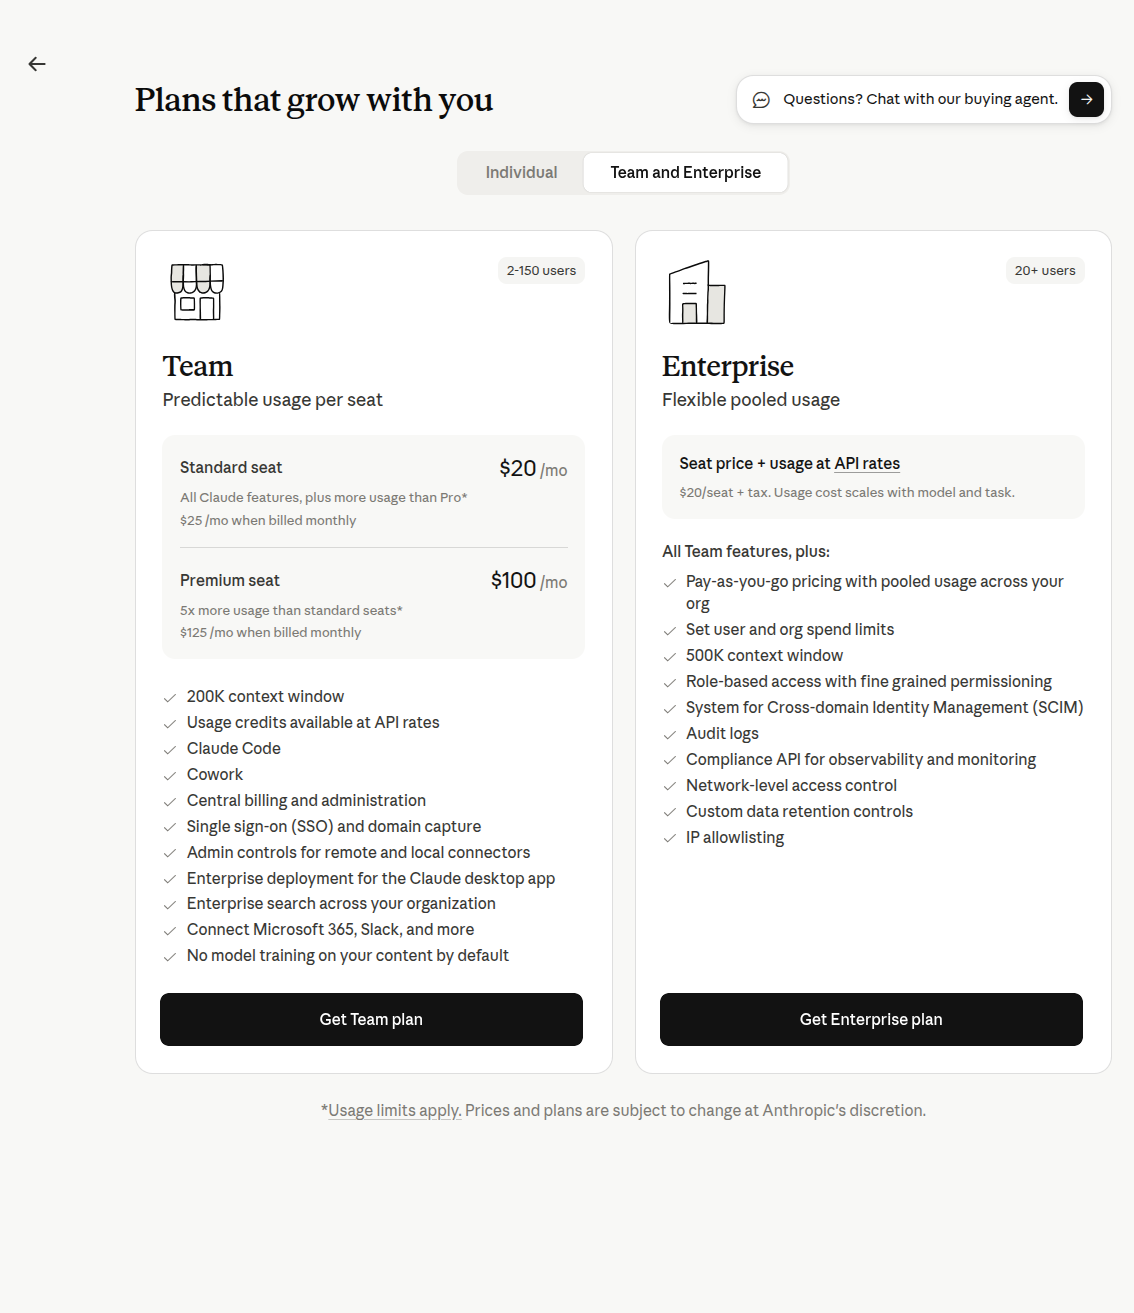Screen dimensions: 1134x1313
Task: Open the API rates link
Action: coord(867,463)
